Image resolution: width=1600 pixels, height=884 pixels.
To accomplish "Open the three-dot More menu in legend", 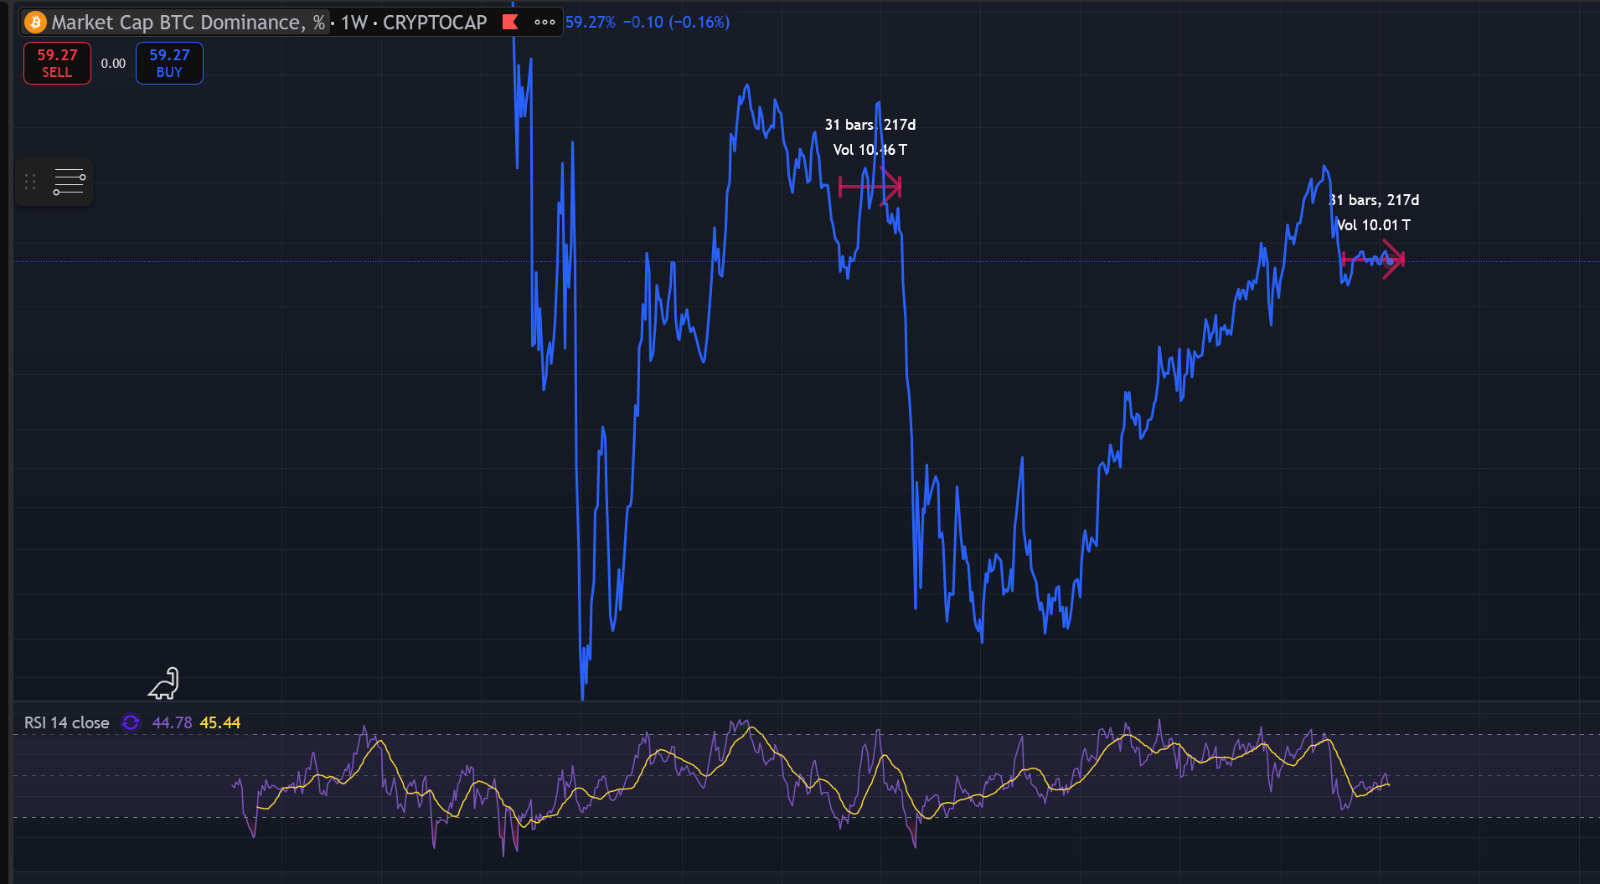I will 545,22.
